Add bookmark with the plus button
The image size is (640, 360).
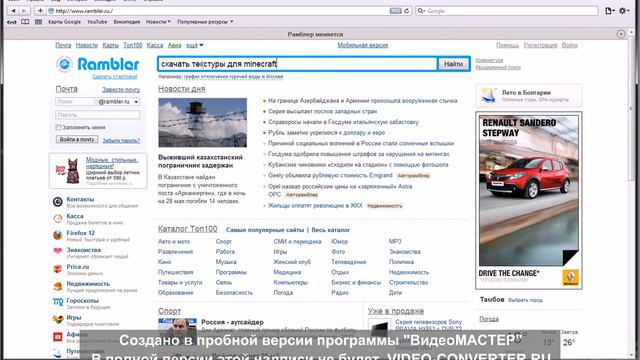pyautogui.click(x=40, y=11)
